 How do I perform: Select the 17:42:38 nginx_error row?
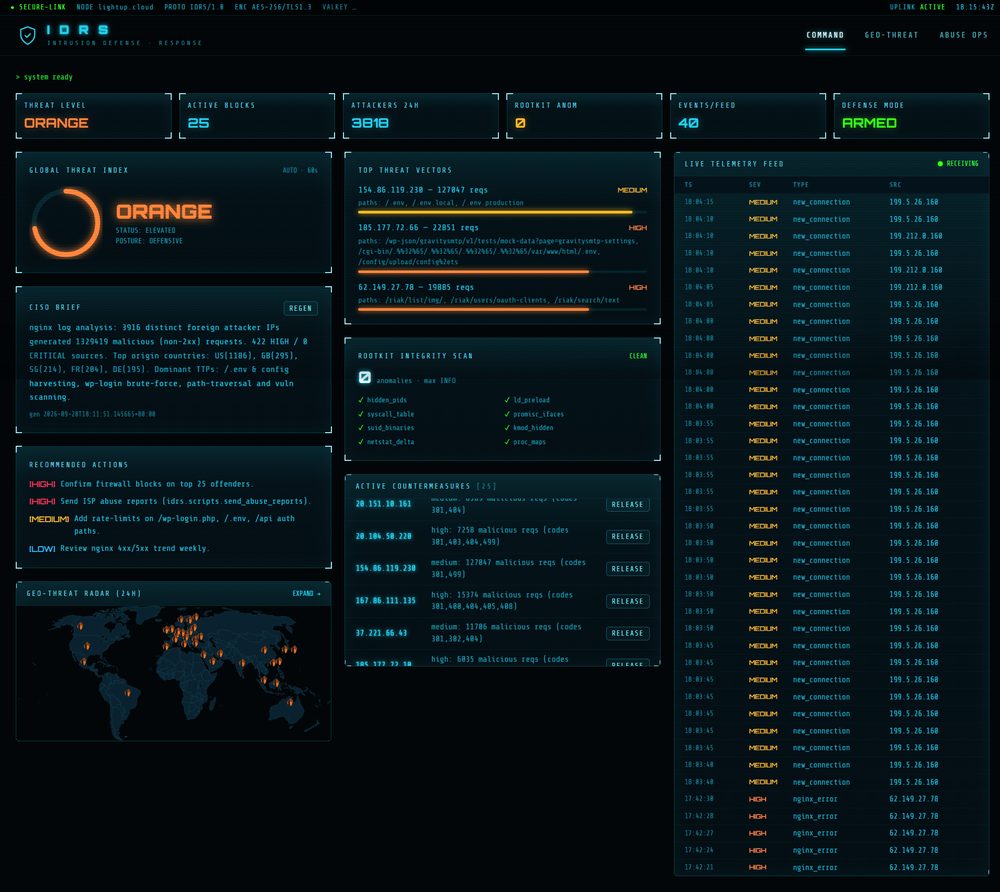[832, 799]
